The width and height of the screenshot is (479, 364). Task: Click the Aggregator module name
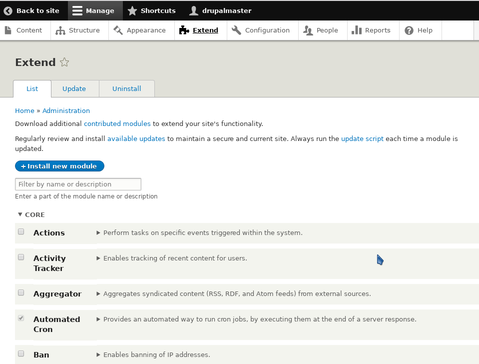57,294
